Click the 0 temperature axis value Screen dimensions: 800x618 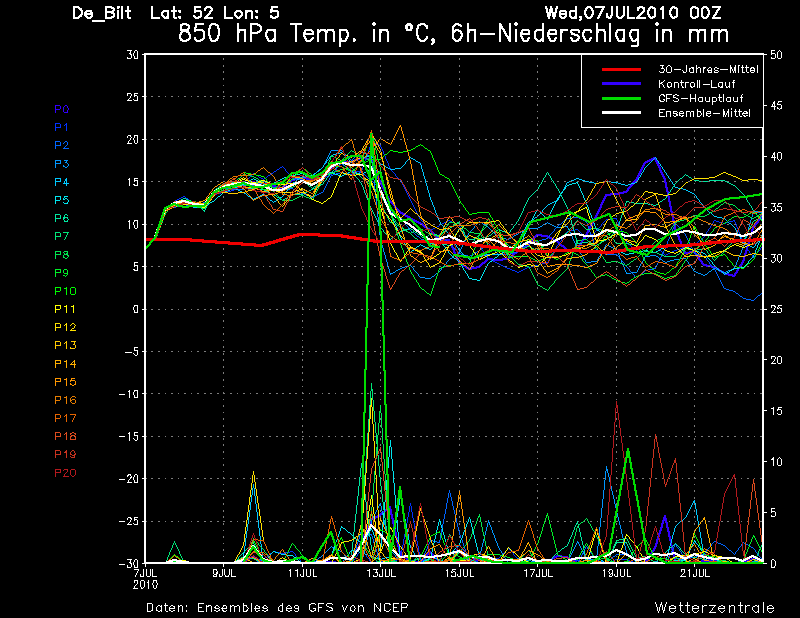pyautogui.click(x=136, y=309)
